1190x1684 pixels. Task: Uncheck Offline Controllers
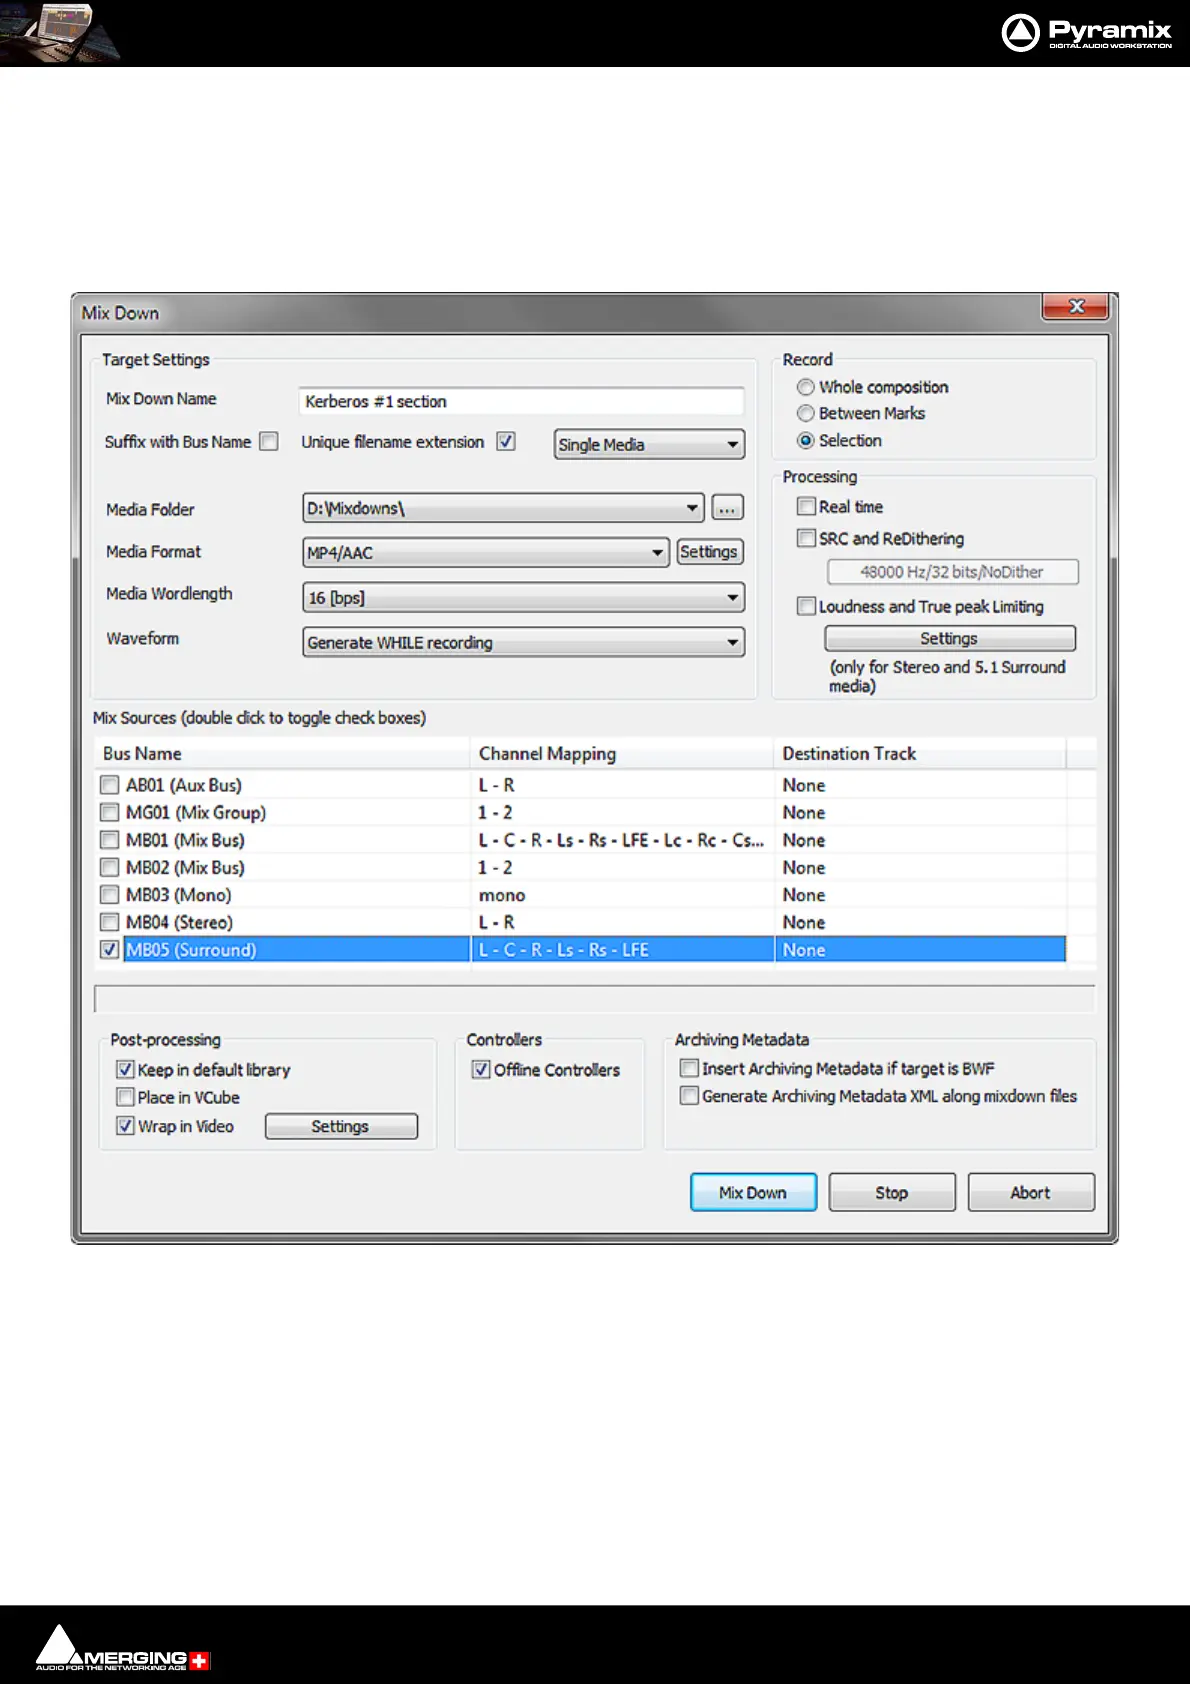click(x=481, y=1069)
